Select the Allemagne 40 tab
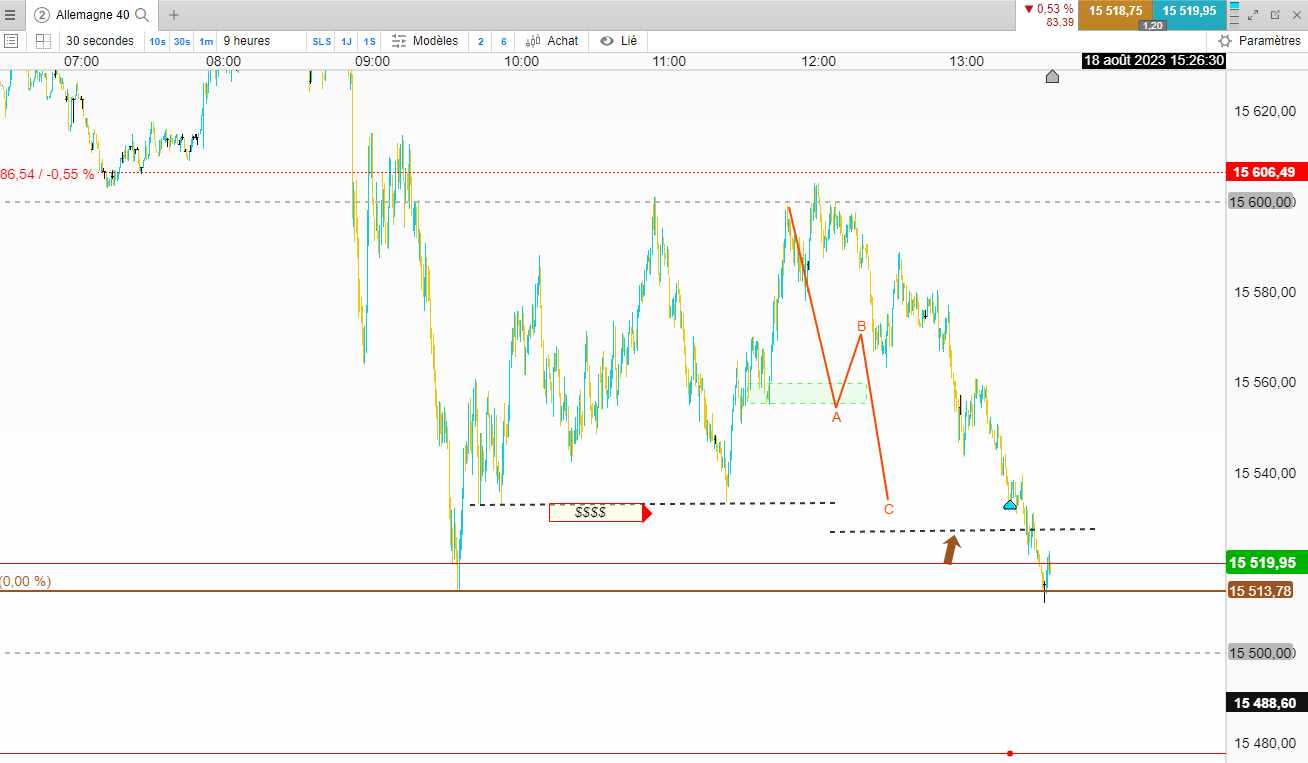Image resolution: width=1308 pixels, height=763 pixels. pos(90,15)
